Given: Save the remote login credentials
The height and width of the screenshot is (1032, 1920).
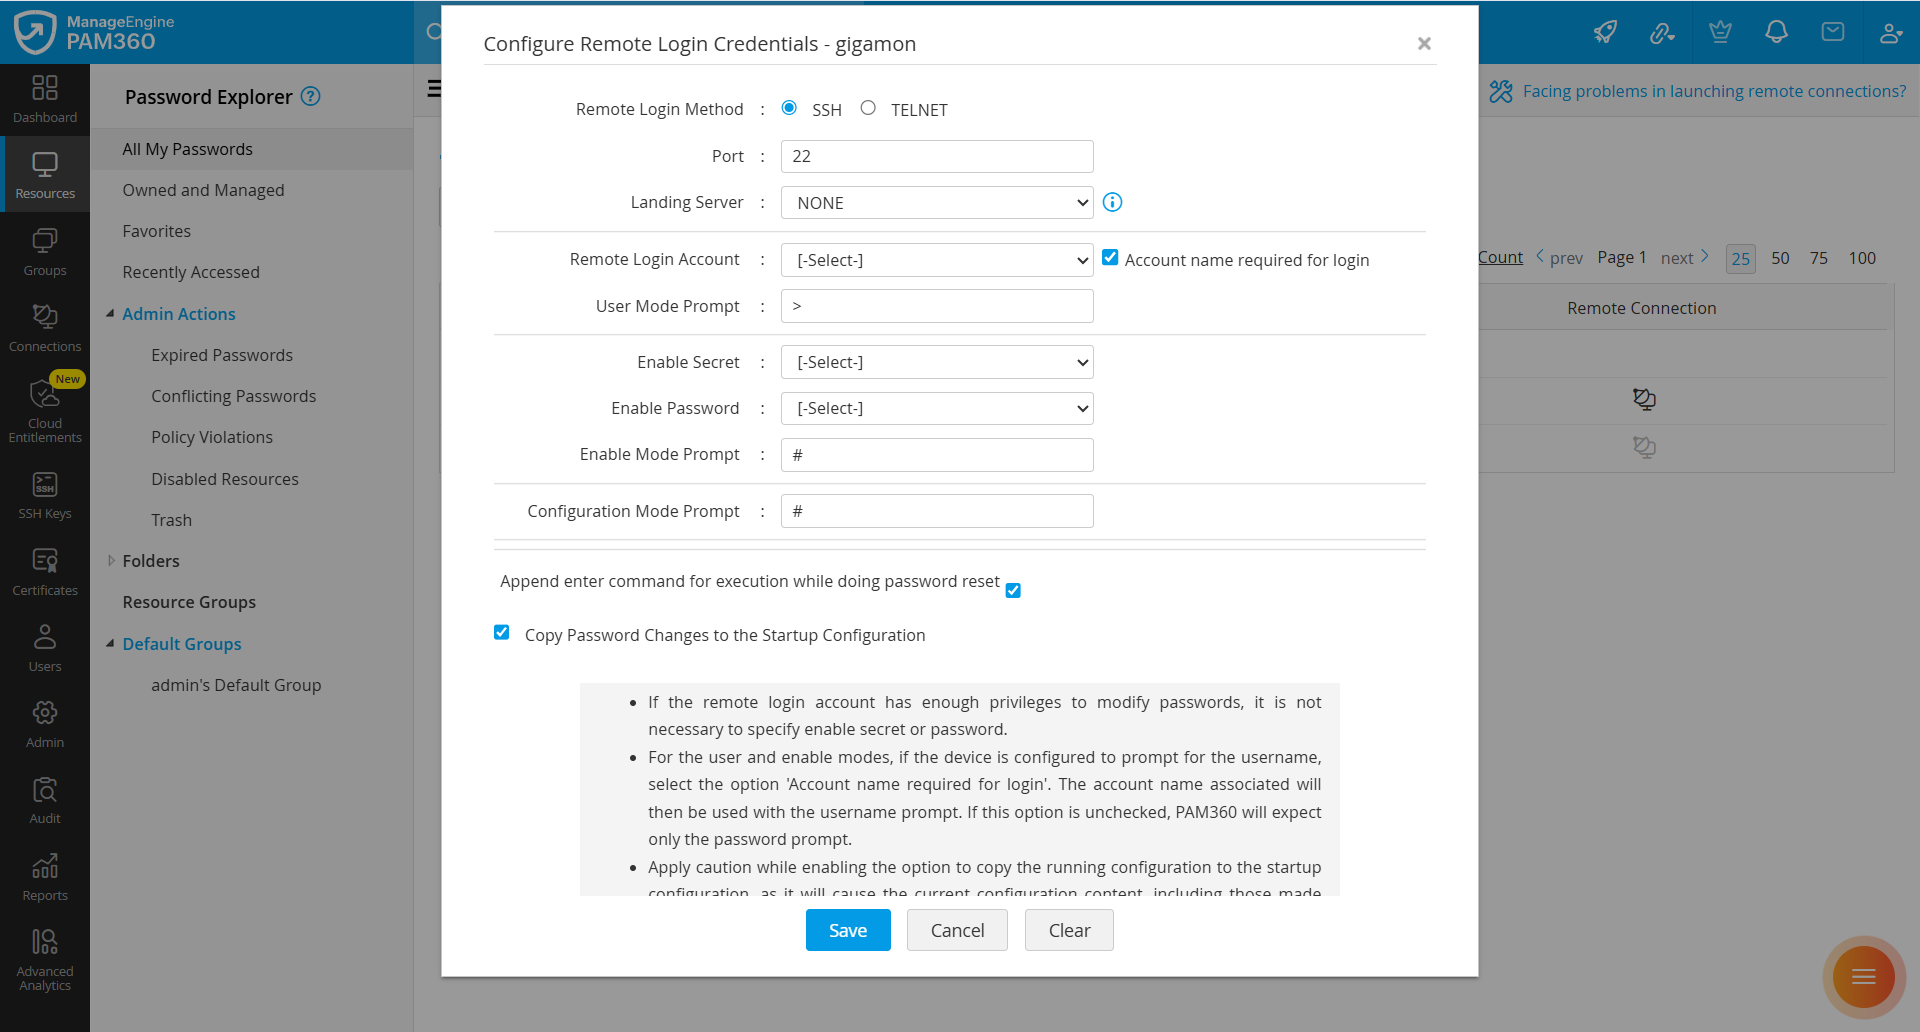Looking at the screenshot, I should coord(847,930).
